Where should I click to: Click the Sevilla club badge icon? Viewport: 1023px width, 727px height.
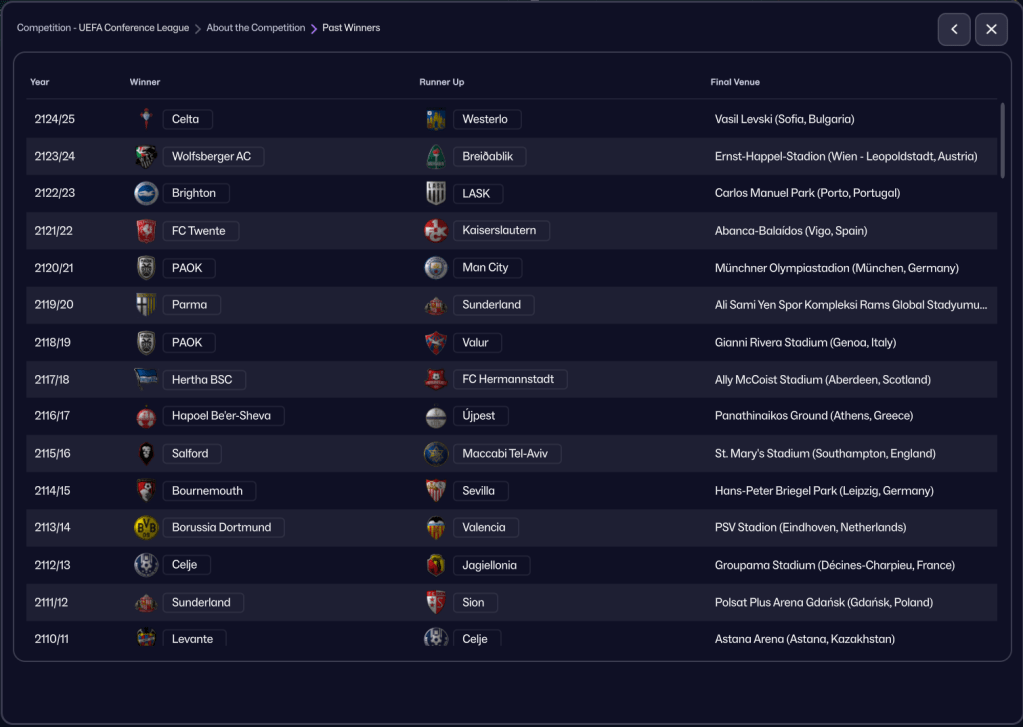click(x=436, y=490)
